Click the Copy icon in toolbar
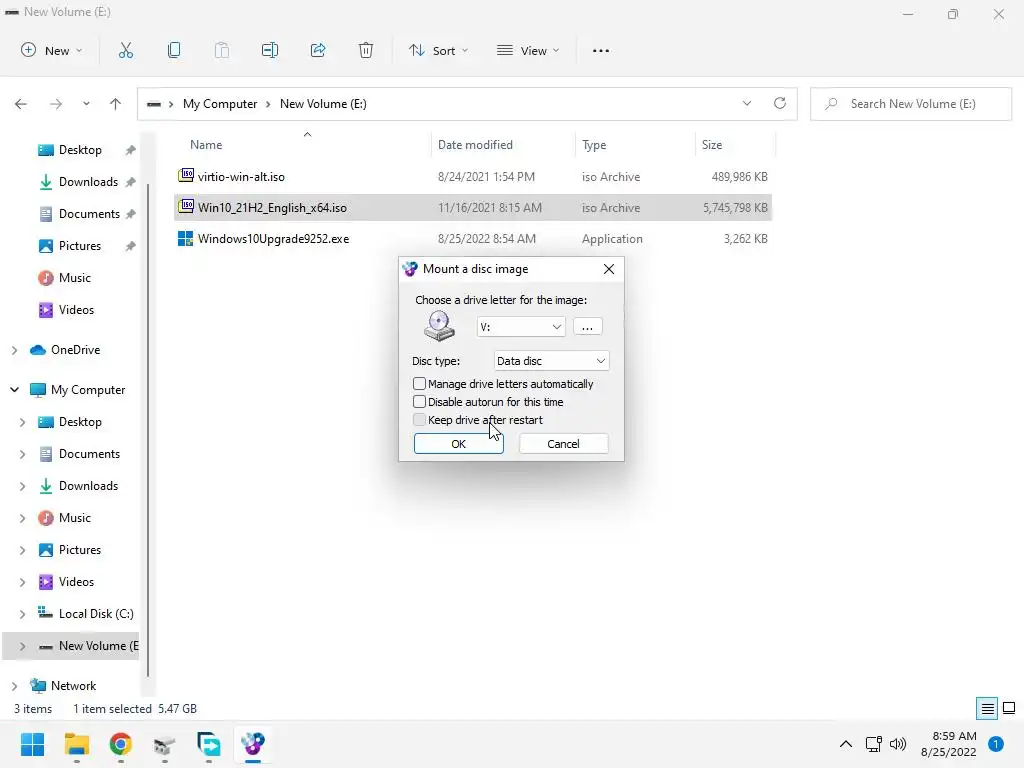Screen dimensions: 1024x768 coord(174,50)
